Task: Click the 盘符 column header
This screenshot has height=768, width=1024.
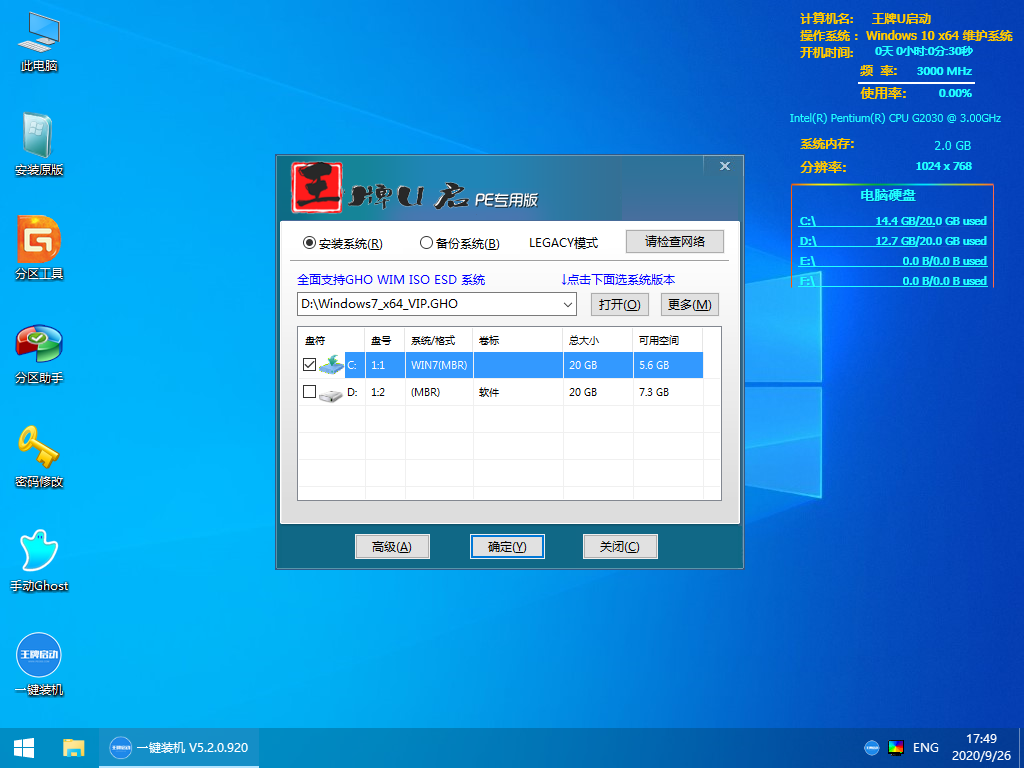Action: (x=331, y=340)
